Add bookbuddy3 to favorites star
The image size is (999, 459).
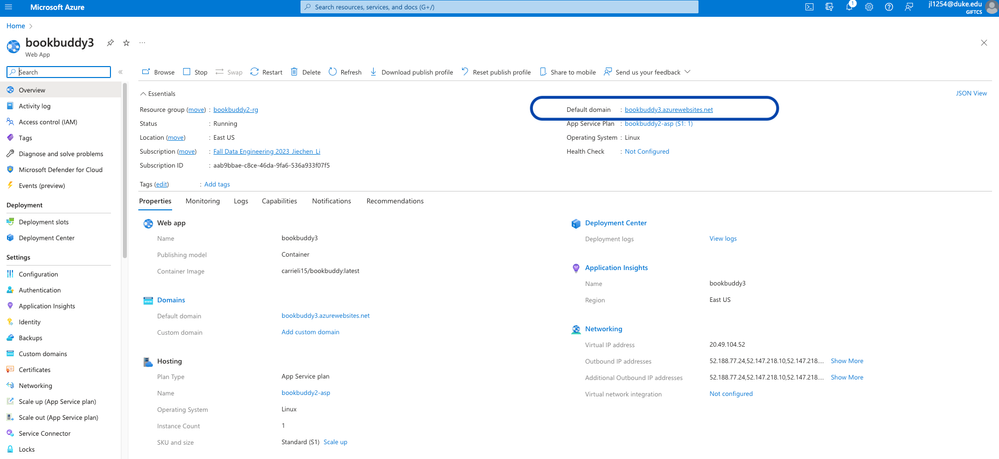click(126, 43)
